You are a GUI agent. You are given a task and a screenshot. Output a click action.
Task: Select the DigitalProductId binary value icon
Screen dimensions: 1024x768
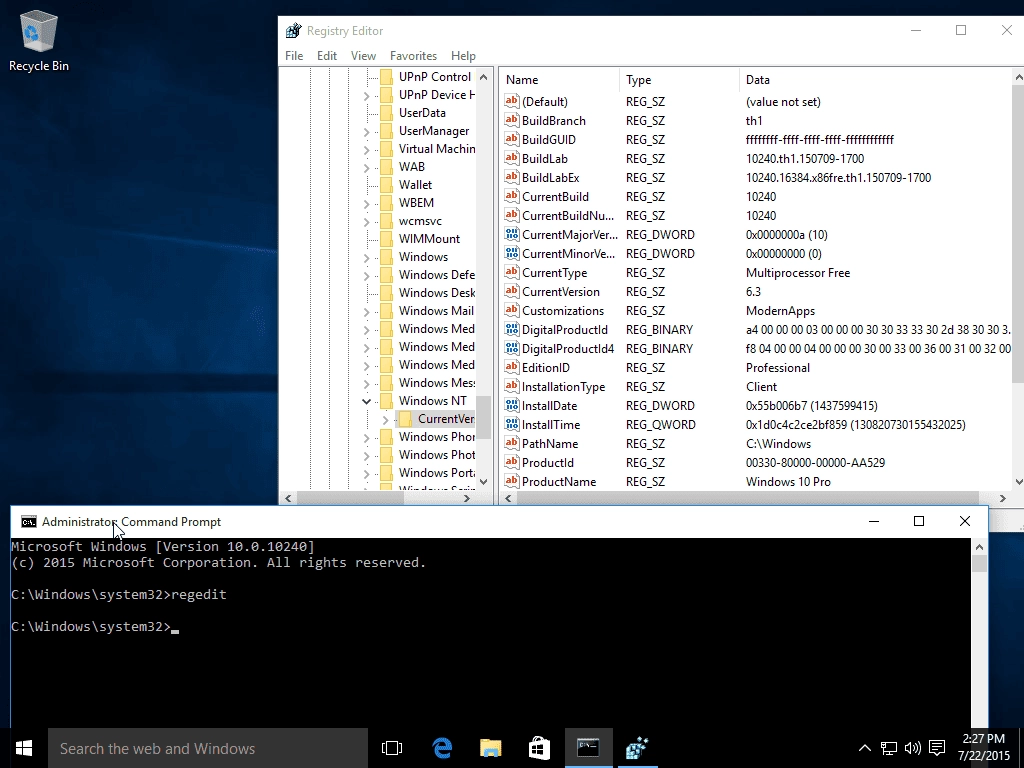click(x=511, y=329)
